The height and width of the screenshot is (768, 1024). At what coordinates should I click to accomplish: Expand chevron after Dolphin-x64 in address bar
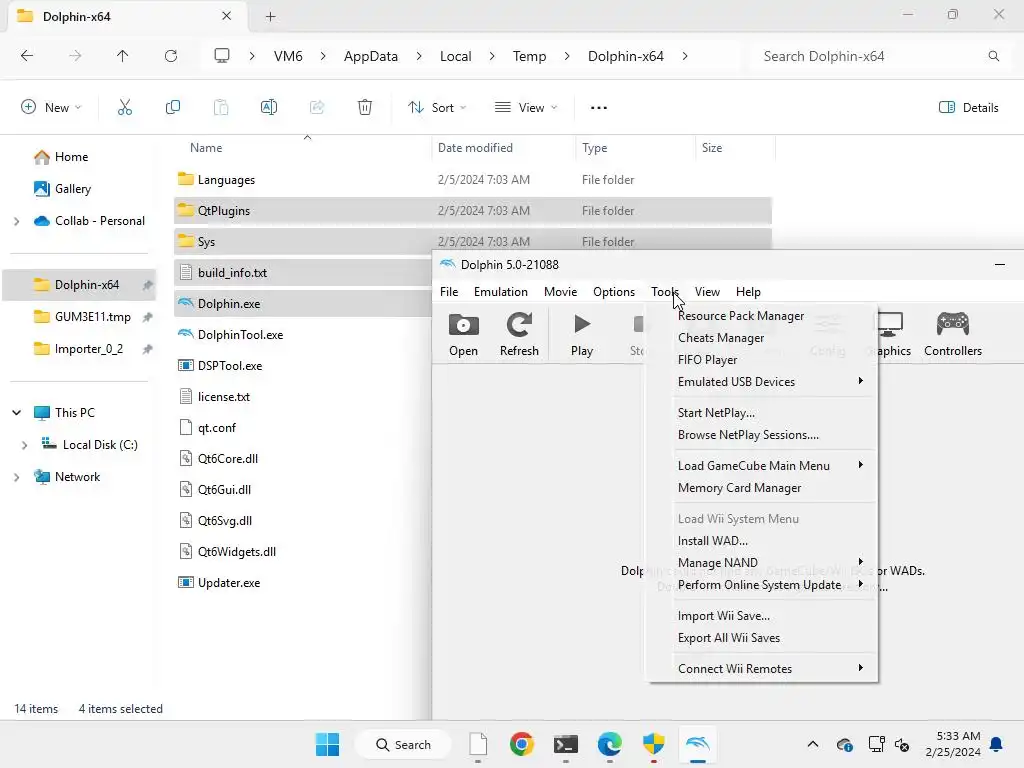tap(684, 56)
